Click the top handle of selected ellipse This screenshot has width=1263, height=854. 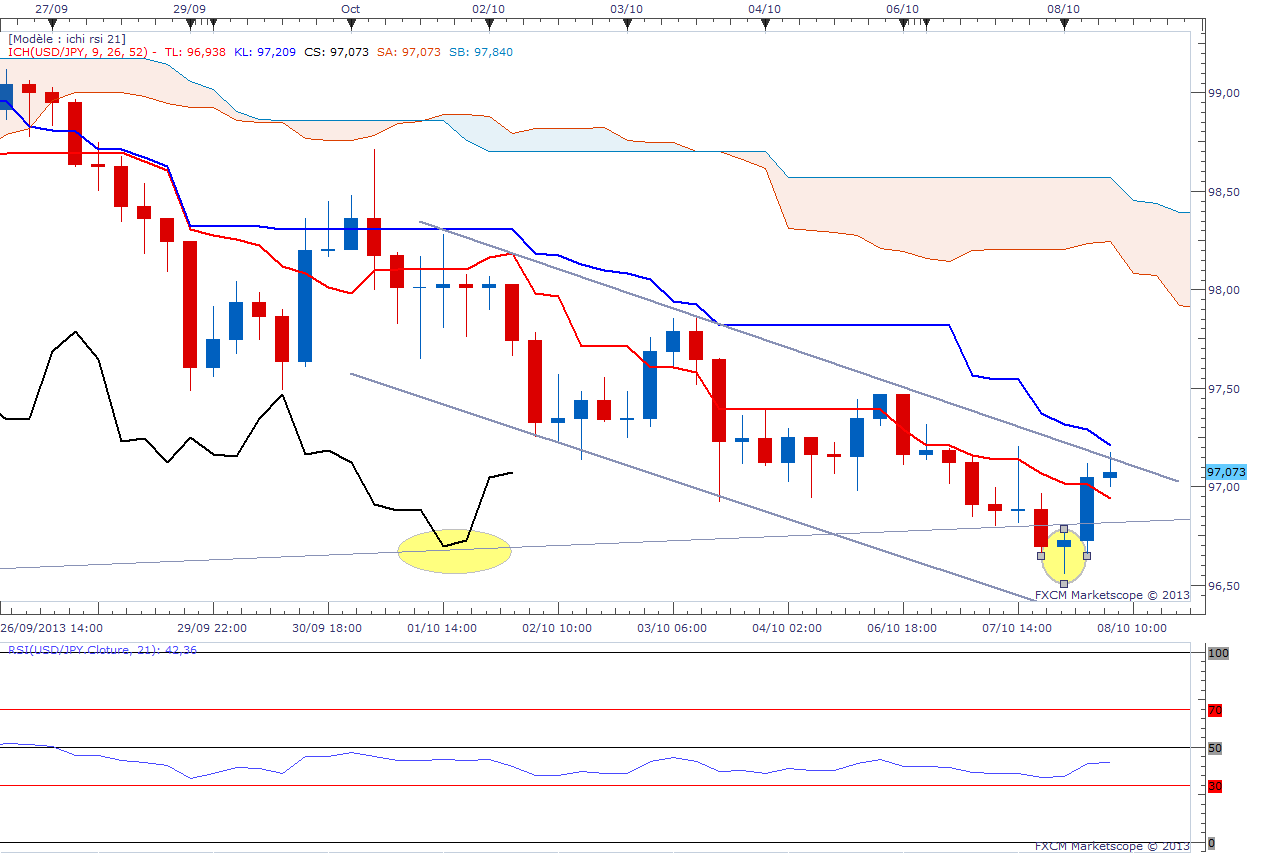(1064, 528)
